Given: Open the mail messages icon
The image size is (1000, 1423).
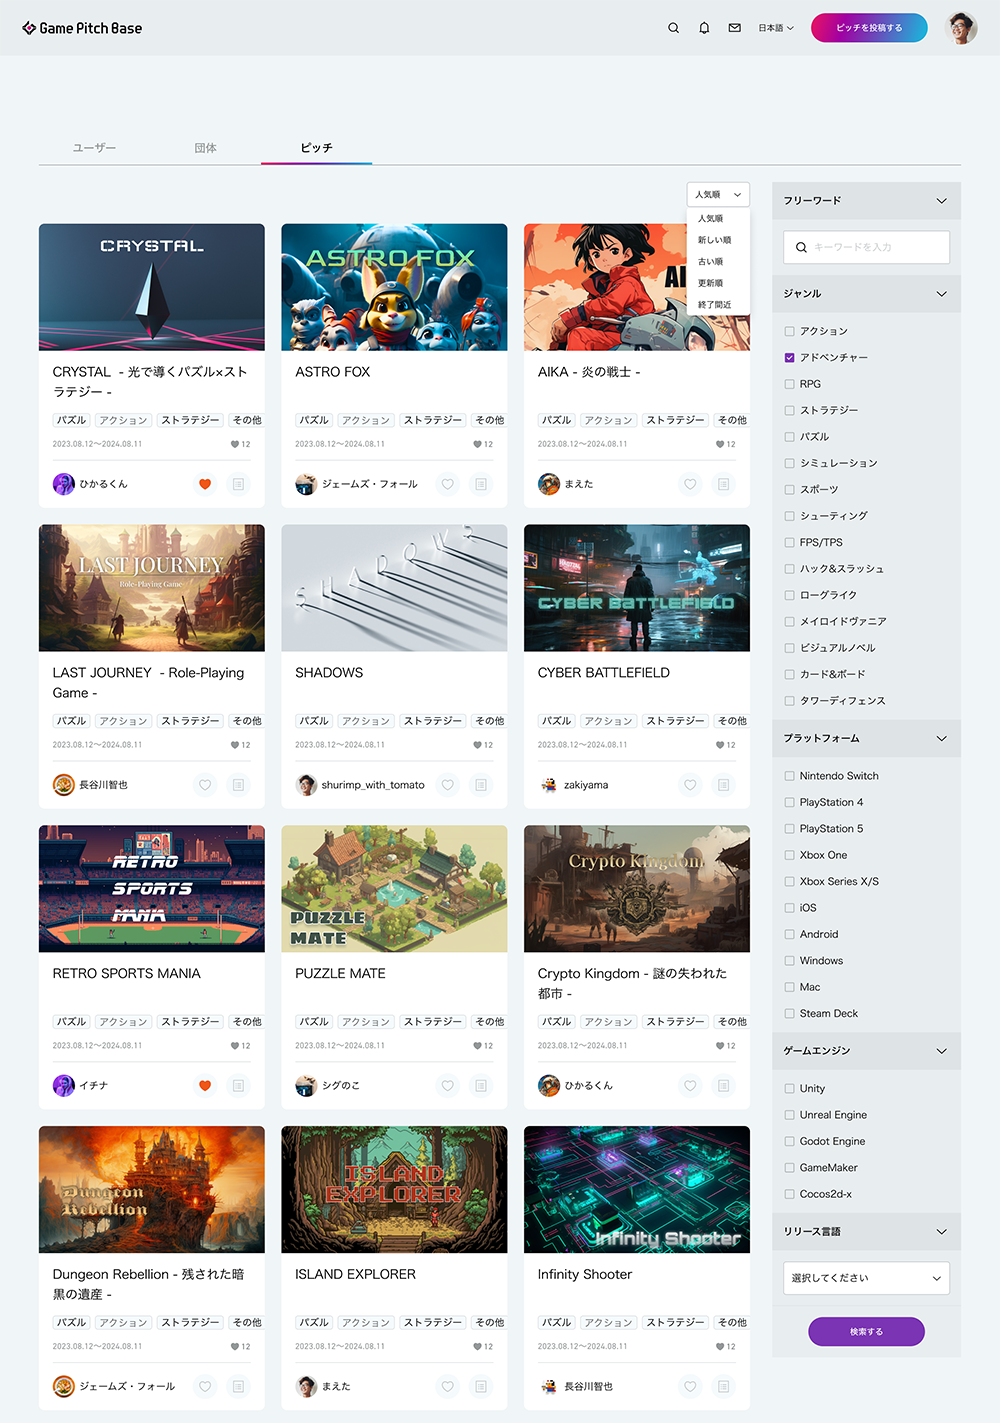Looking at the screenshot, I should coord(735,28).
